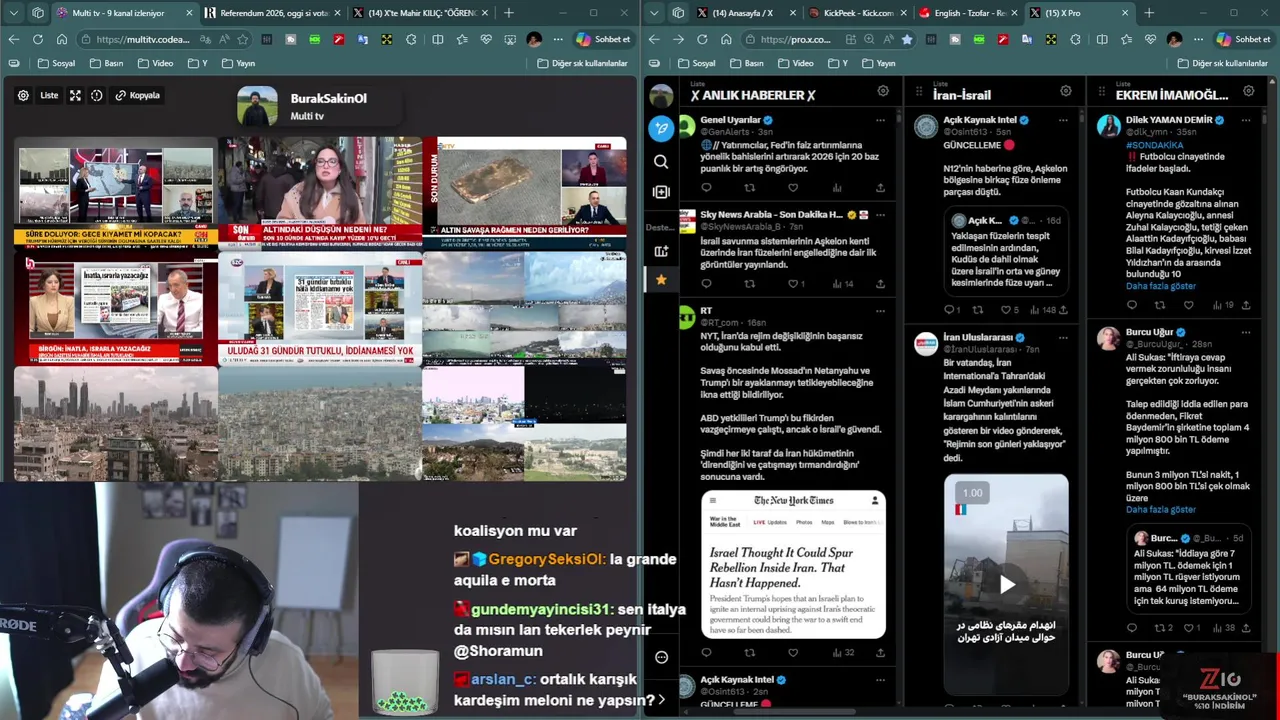Viewport: 1280px width, 720px height.
Task: Share the Genel Uyarılar post
Action: (x=880, y=187)
